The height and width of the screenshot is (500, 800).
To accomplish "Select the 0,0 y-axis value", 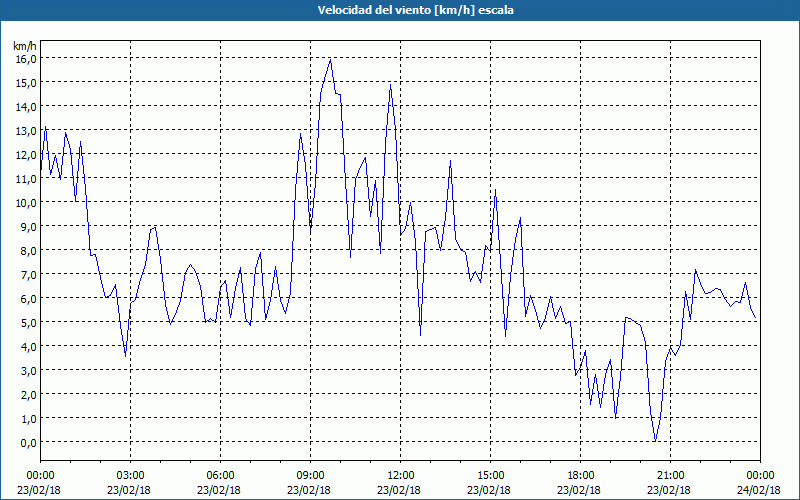I will (30, 442).
